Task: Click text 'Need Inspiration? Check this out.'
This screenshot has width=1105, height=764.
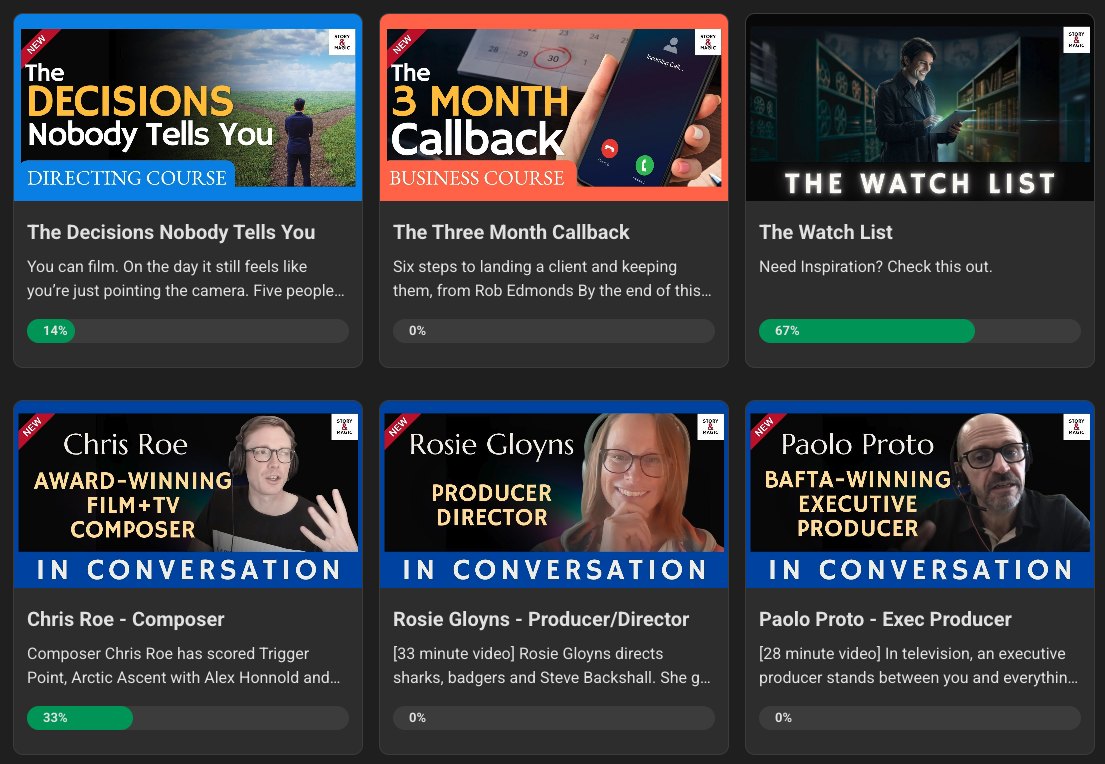Action: click(875, 266)
